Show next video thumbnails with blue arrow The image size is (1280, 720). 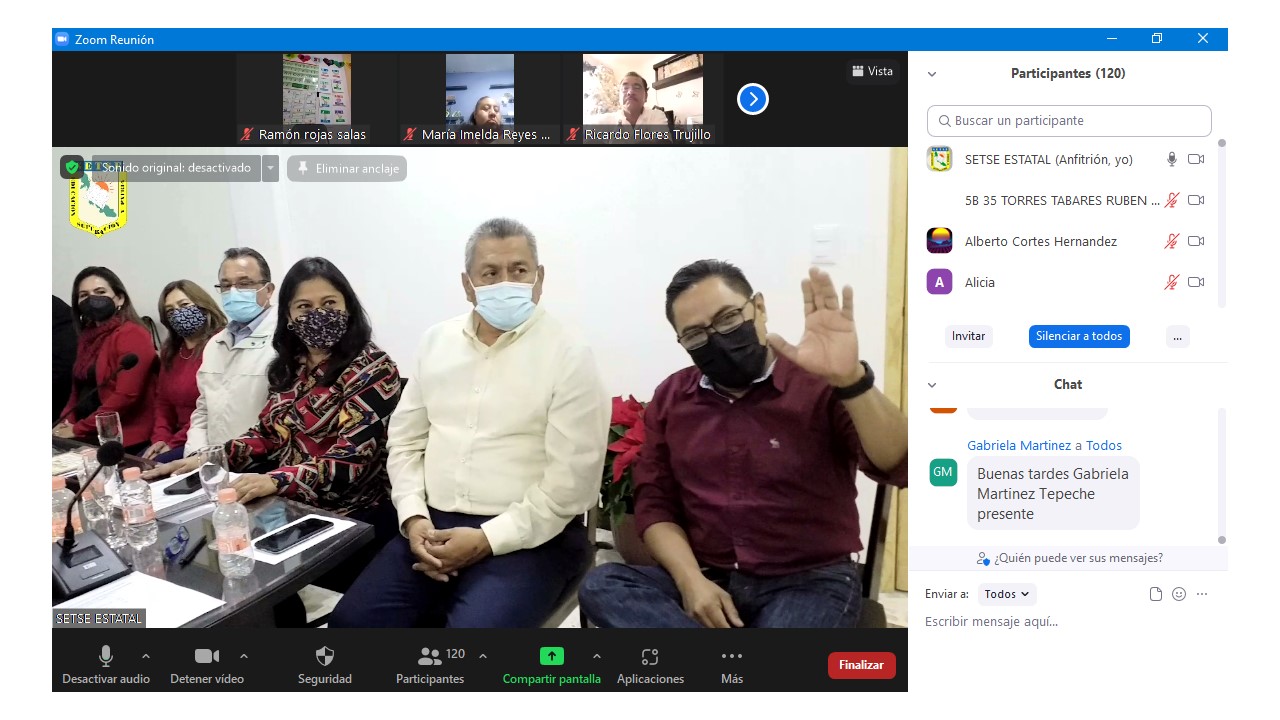pos(753,99)
